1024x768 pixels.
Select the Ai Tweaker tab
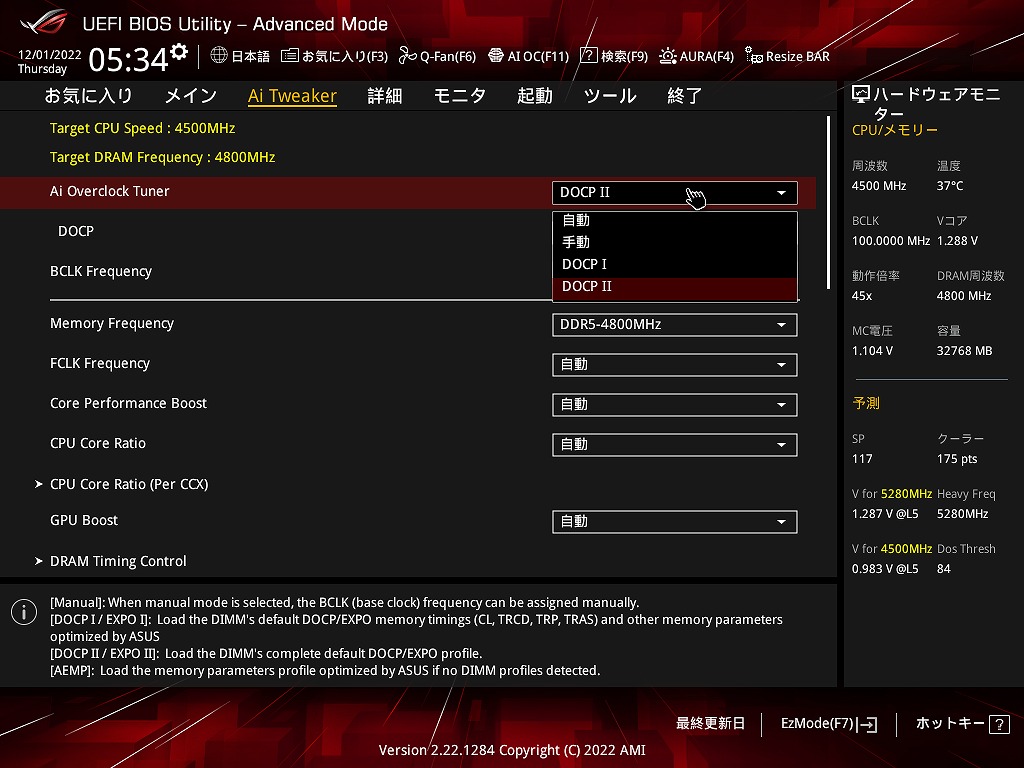coord(292,96)
